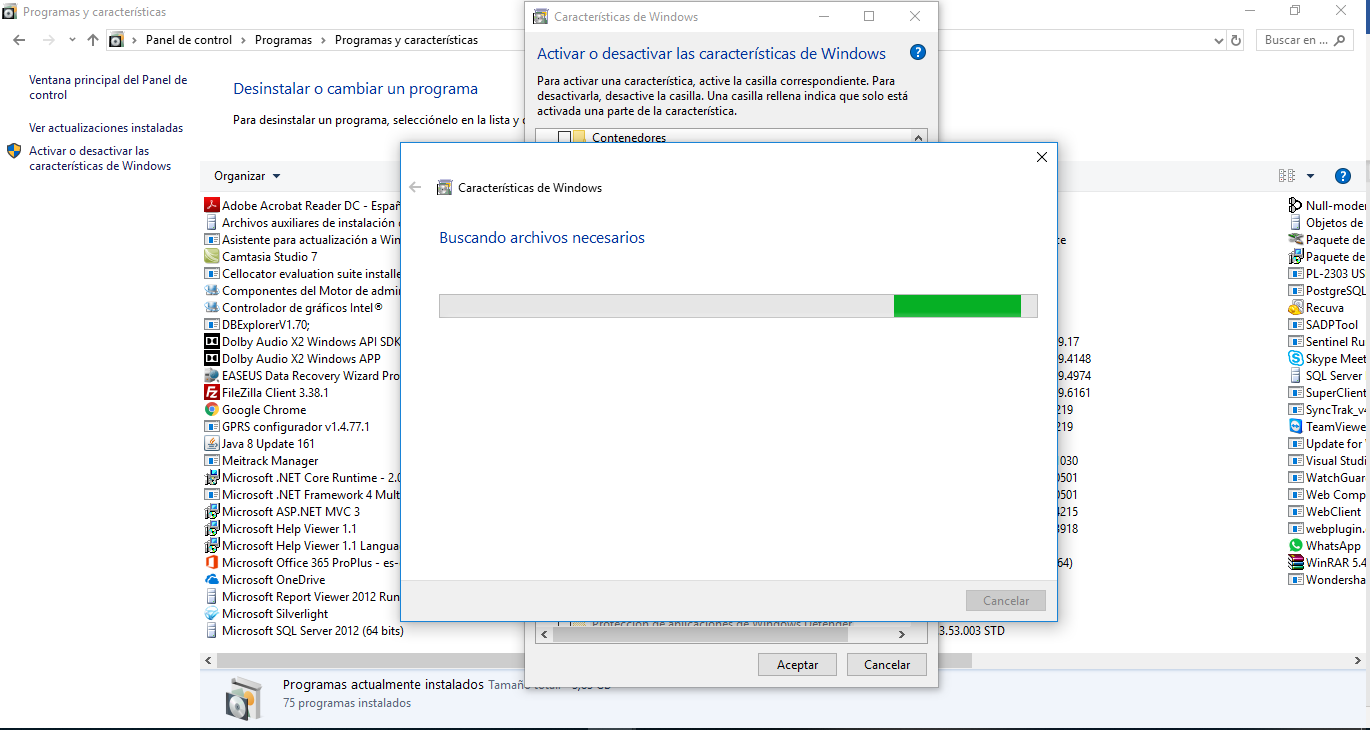Click Aceptar in Características de Windows dialog
Screen dimensions: 1370x730
click(x=798, y=664)
